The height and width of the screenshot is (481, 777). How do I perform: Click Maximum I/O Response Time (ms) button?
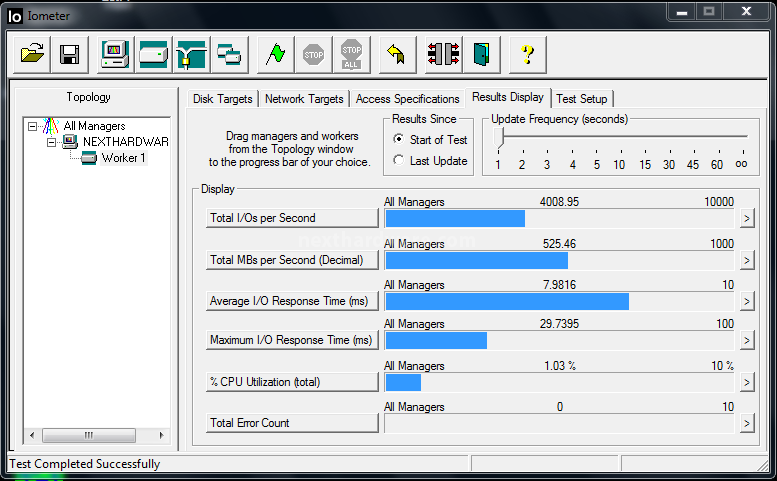point(292,340)
